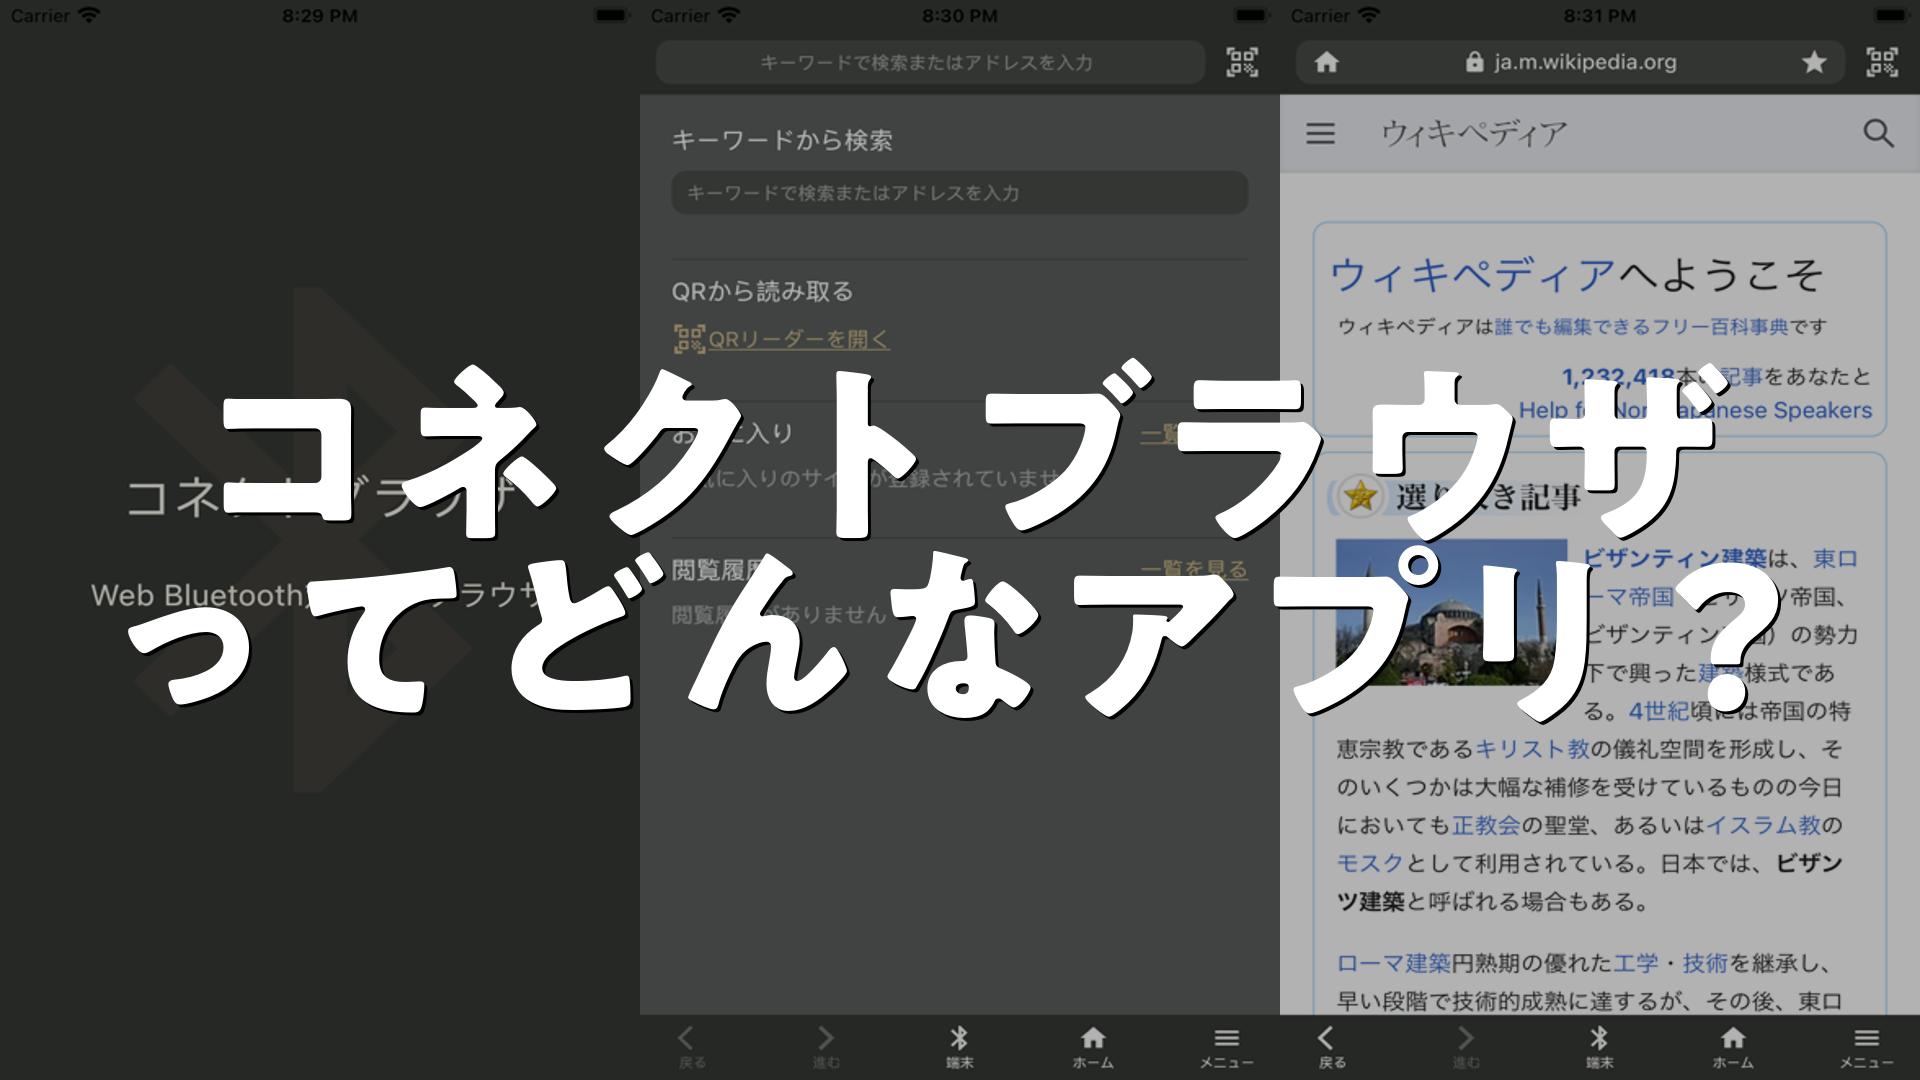The height and width of the screenshot is (1080, 1920).
Task: Open Help for Non-Japanese Speakers link
Action: (1695, 410)
